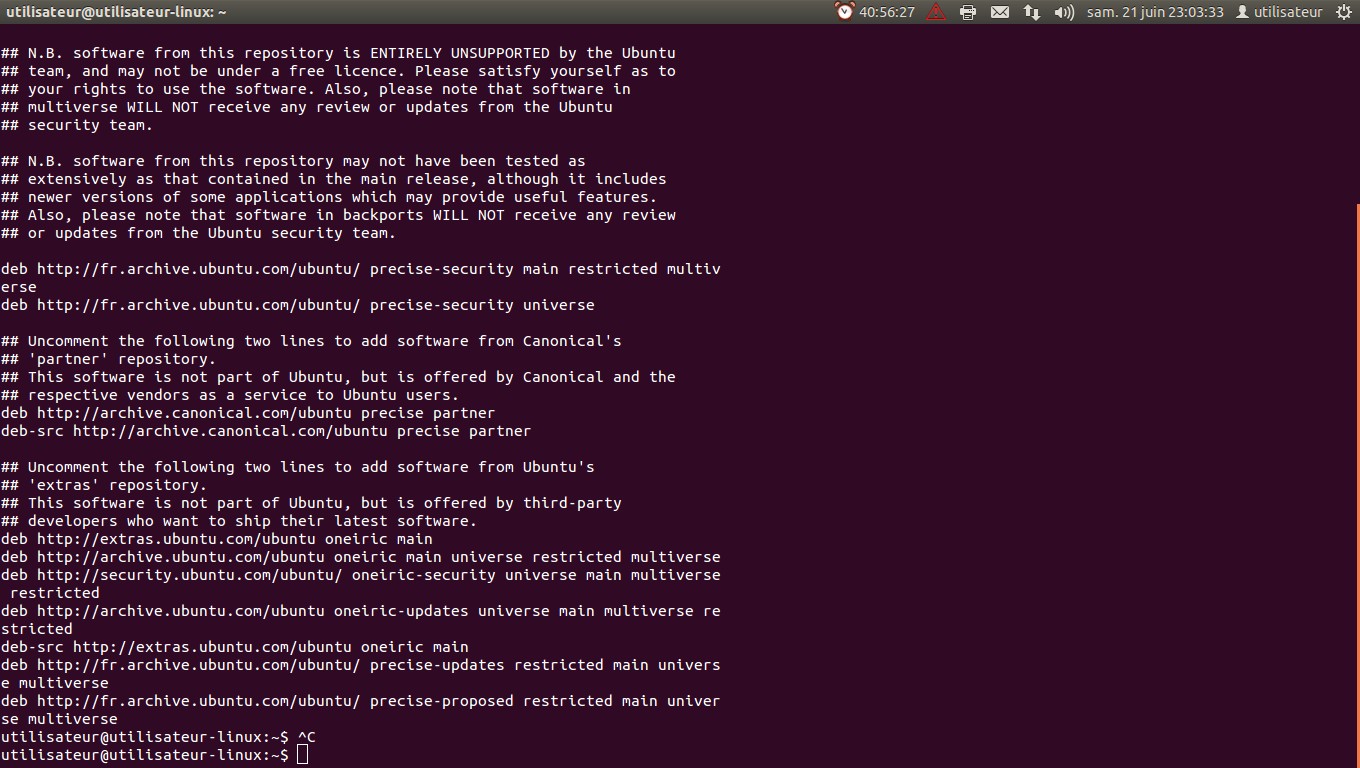Click the line 'newer versions of some applications'
The image size is (1360, 768).
tap(329, 197)
